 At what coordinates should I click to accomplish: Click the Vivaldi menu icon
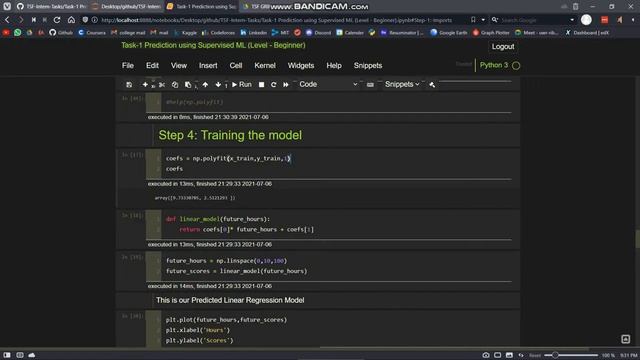point(7,6)
